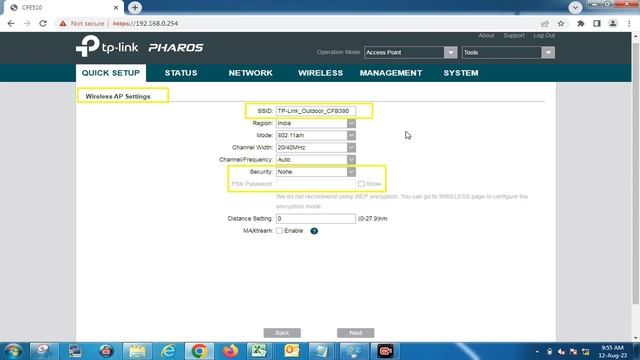Viewport: 640px width, 360px height.
Task: Toggle the Chrome side panel icon
Action: (597, 24)
